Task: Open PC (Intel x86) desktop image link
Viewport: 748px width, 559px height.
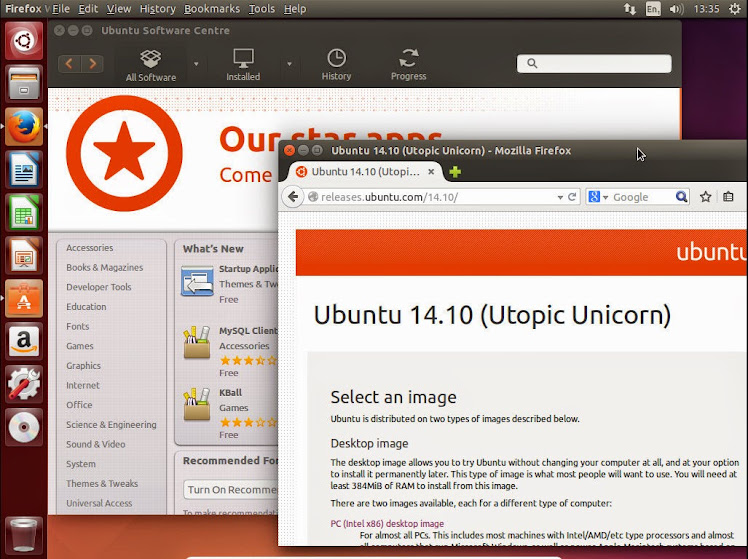Action: [x=387, y=523]
